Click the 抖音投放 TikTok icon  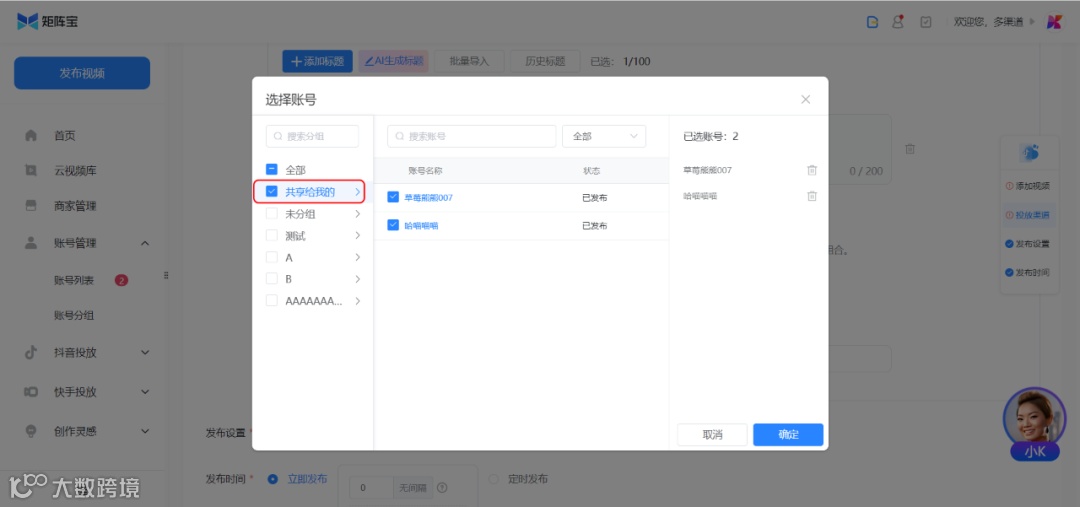[31, 352]
